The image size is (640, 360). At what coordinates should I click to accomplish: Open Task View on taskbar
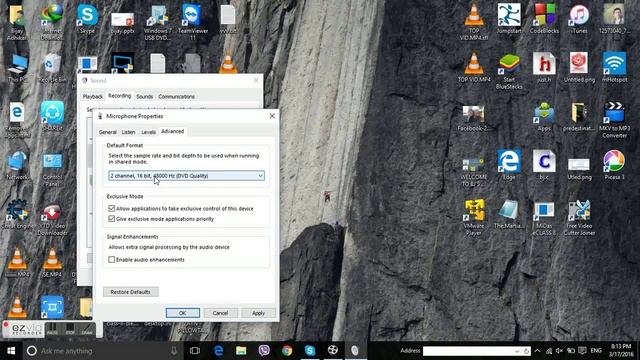tap(195, 350)
